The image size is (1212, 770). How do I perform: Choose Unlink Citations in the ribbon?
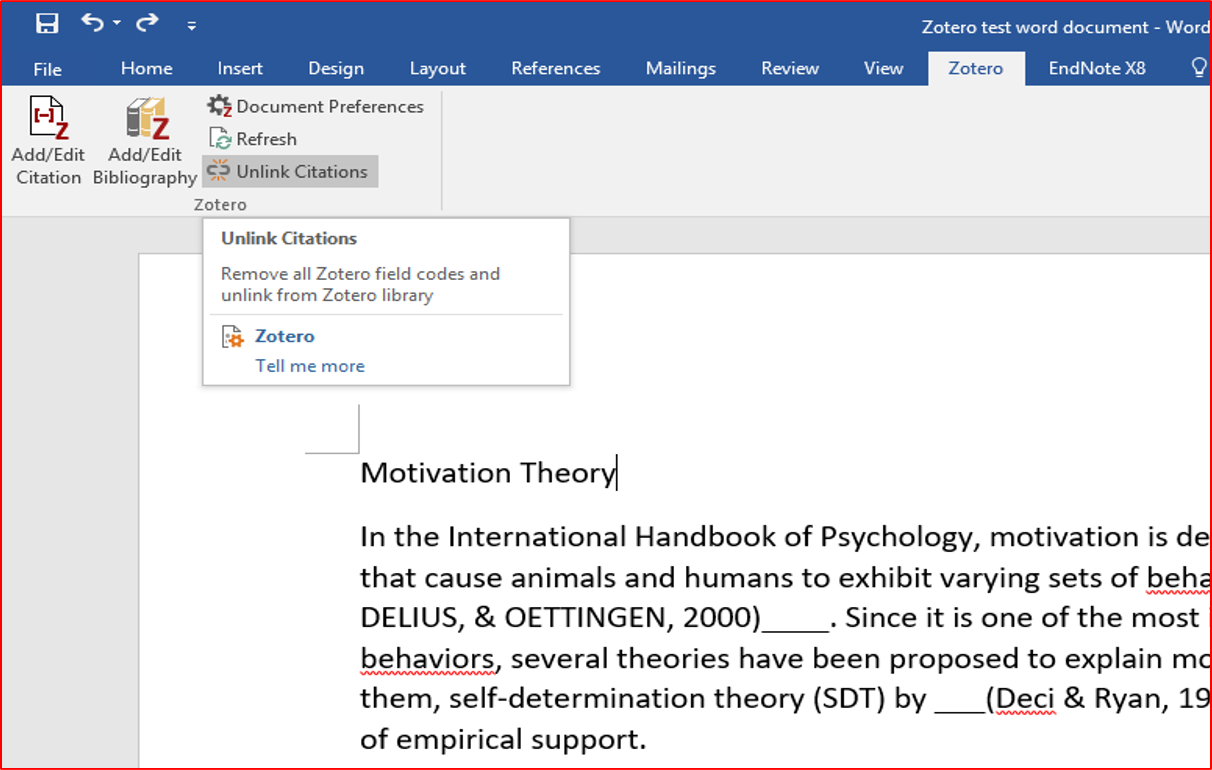point(290,171)
